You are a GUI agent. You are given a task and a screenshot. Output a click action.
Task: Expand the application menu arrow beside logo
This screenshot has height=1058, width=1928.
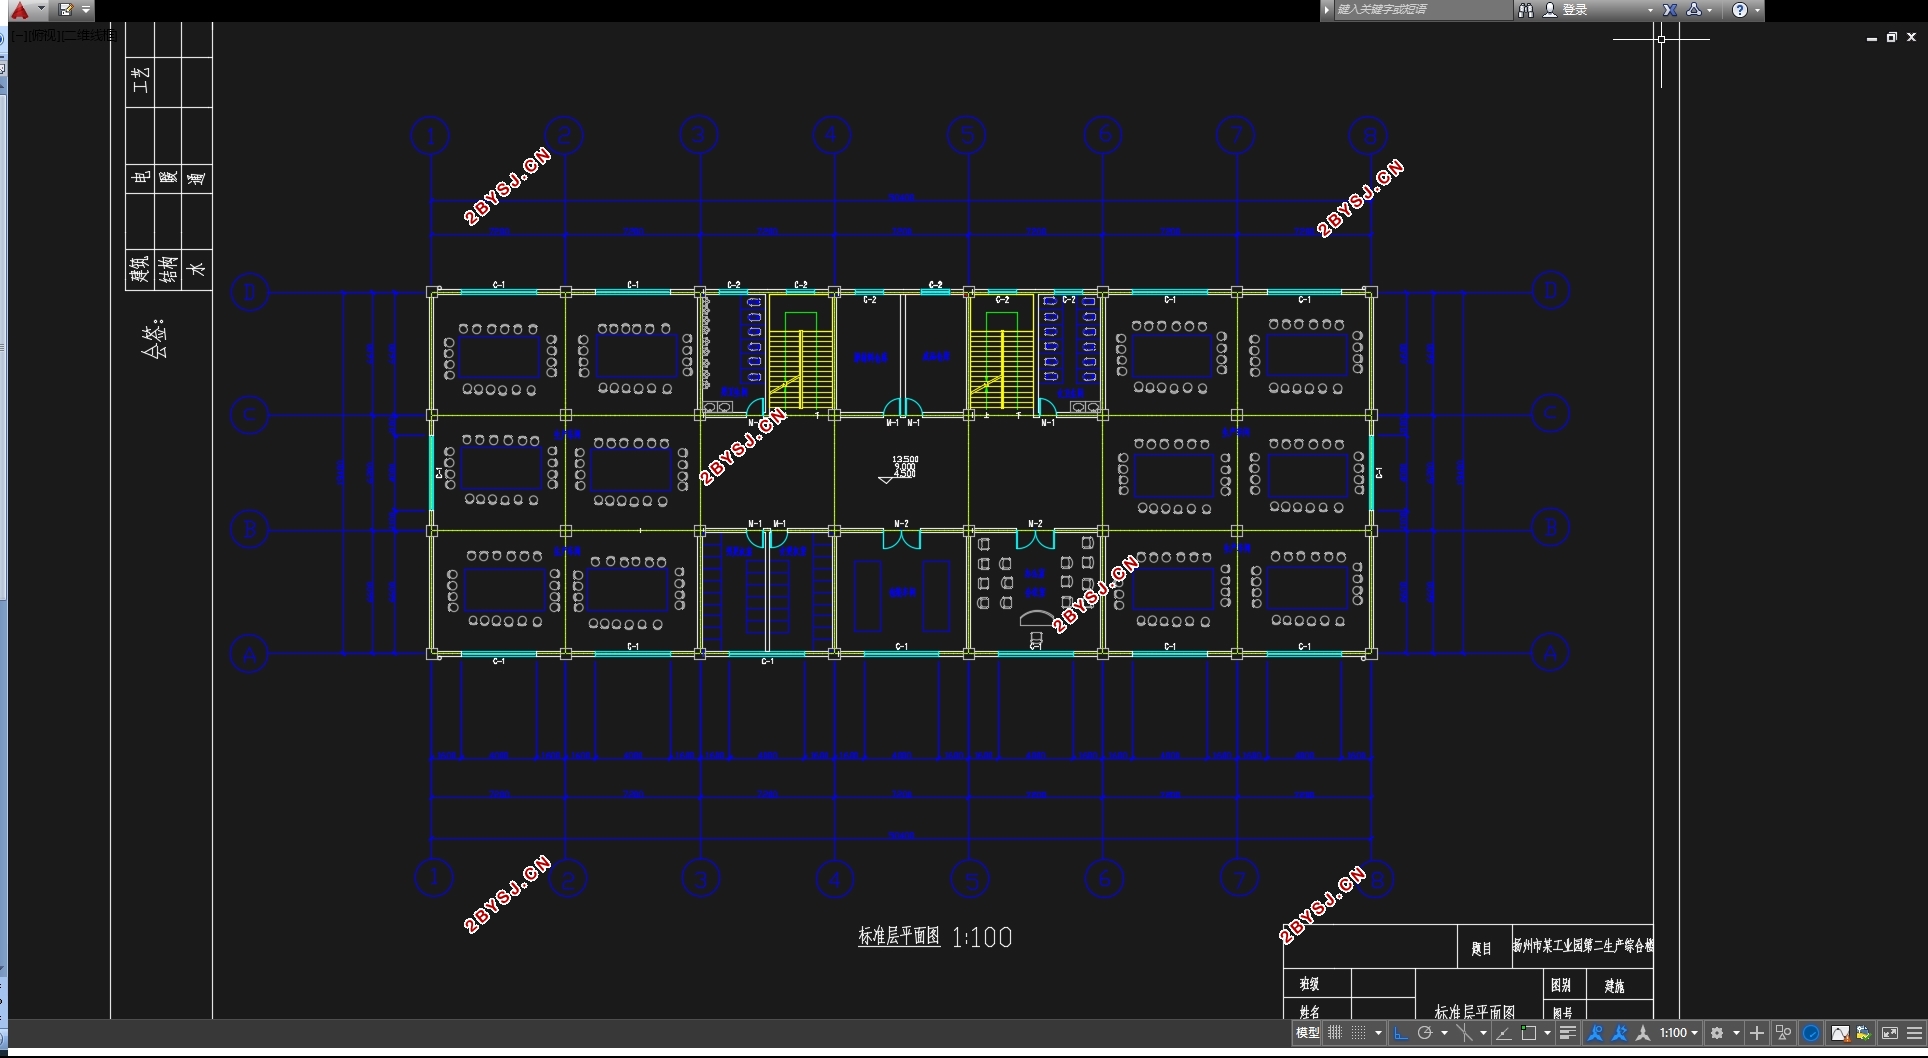pyautogui.click(x=41, y=9)
